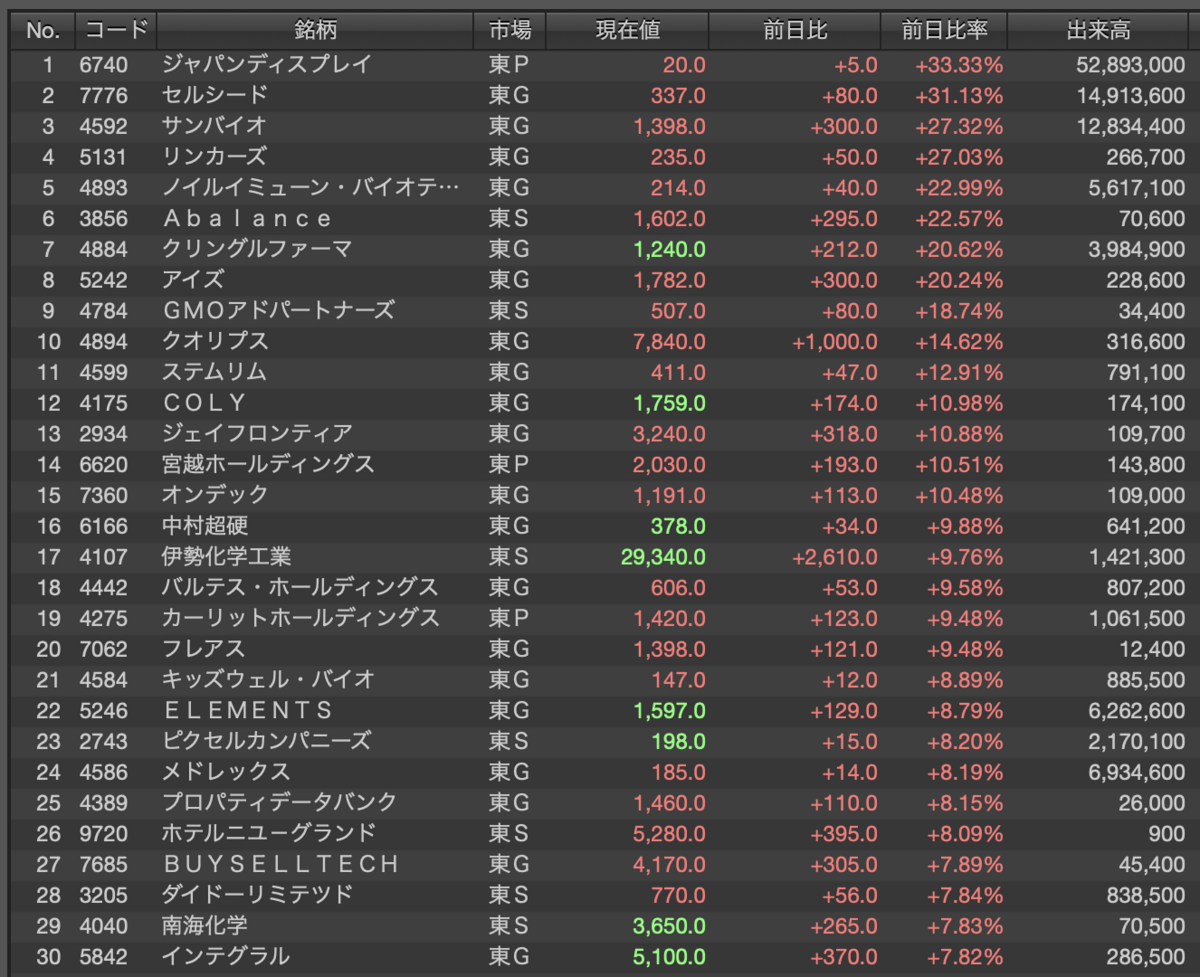Select the インテグラル row
Screen dimensions: 1200x977
pyautogui.click(x=605, y=955)
